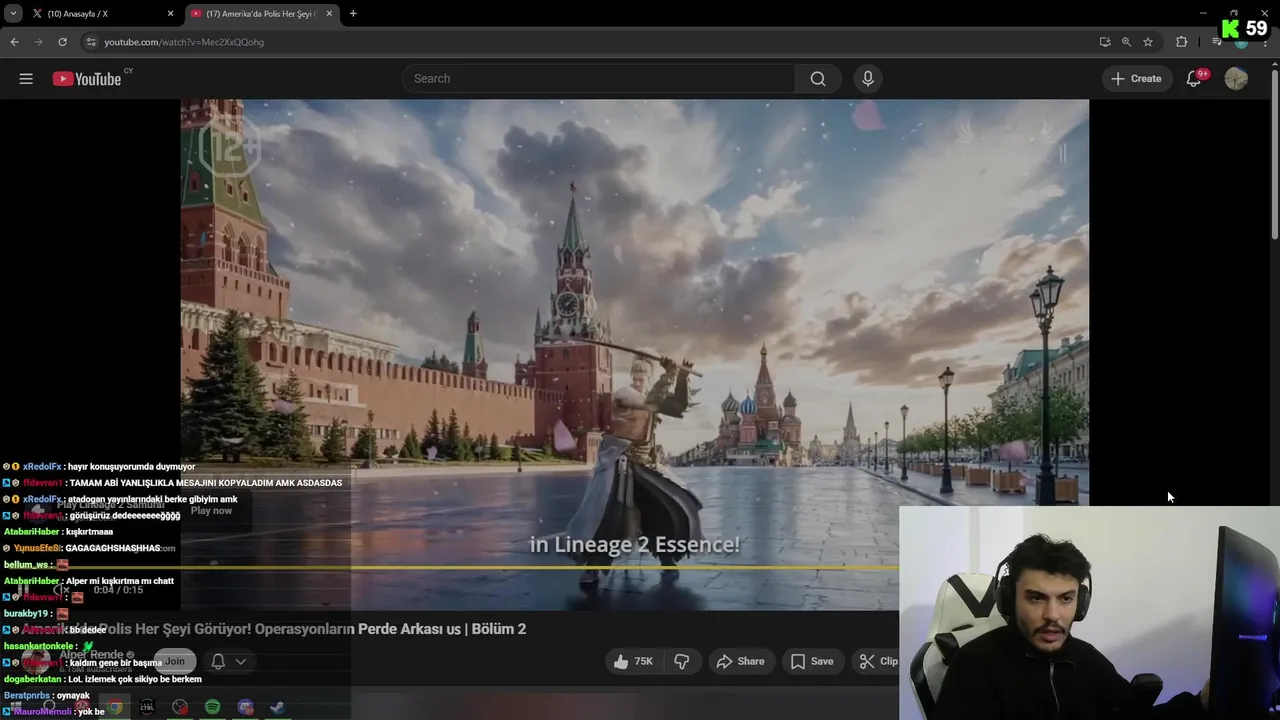Click chat username hasankartonkele
Image resolution: width=1280 pixels, height=720 pixels.
[x=38, y=646]
